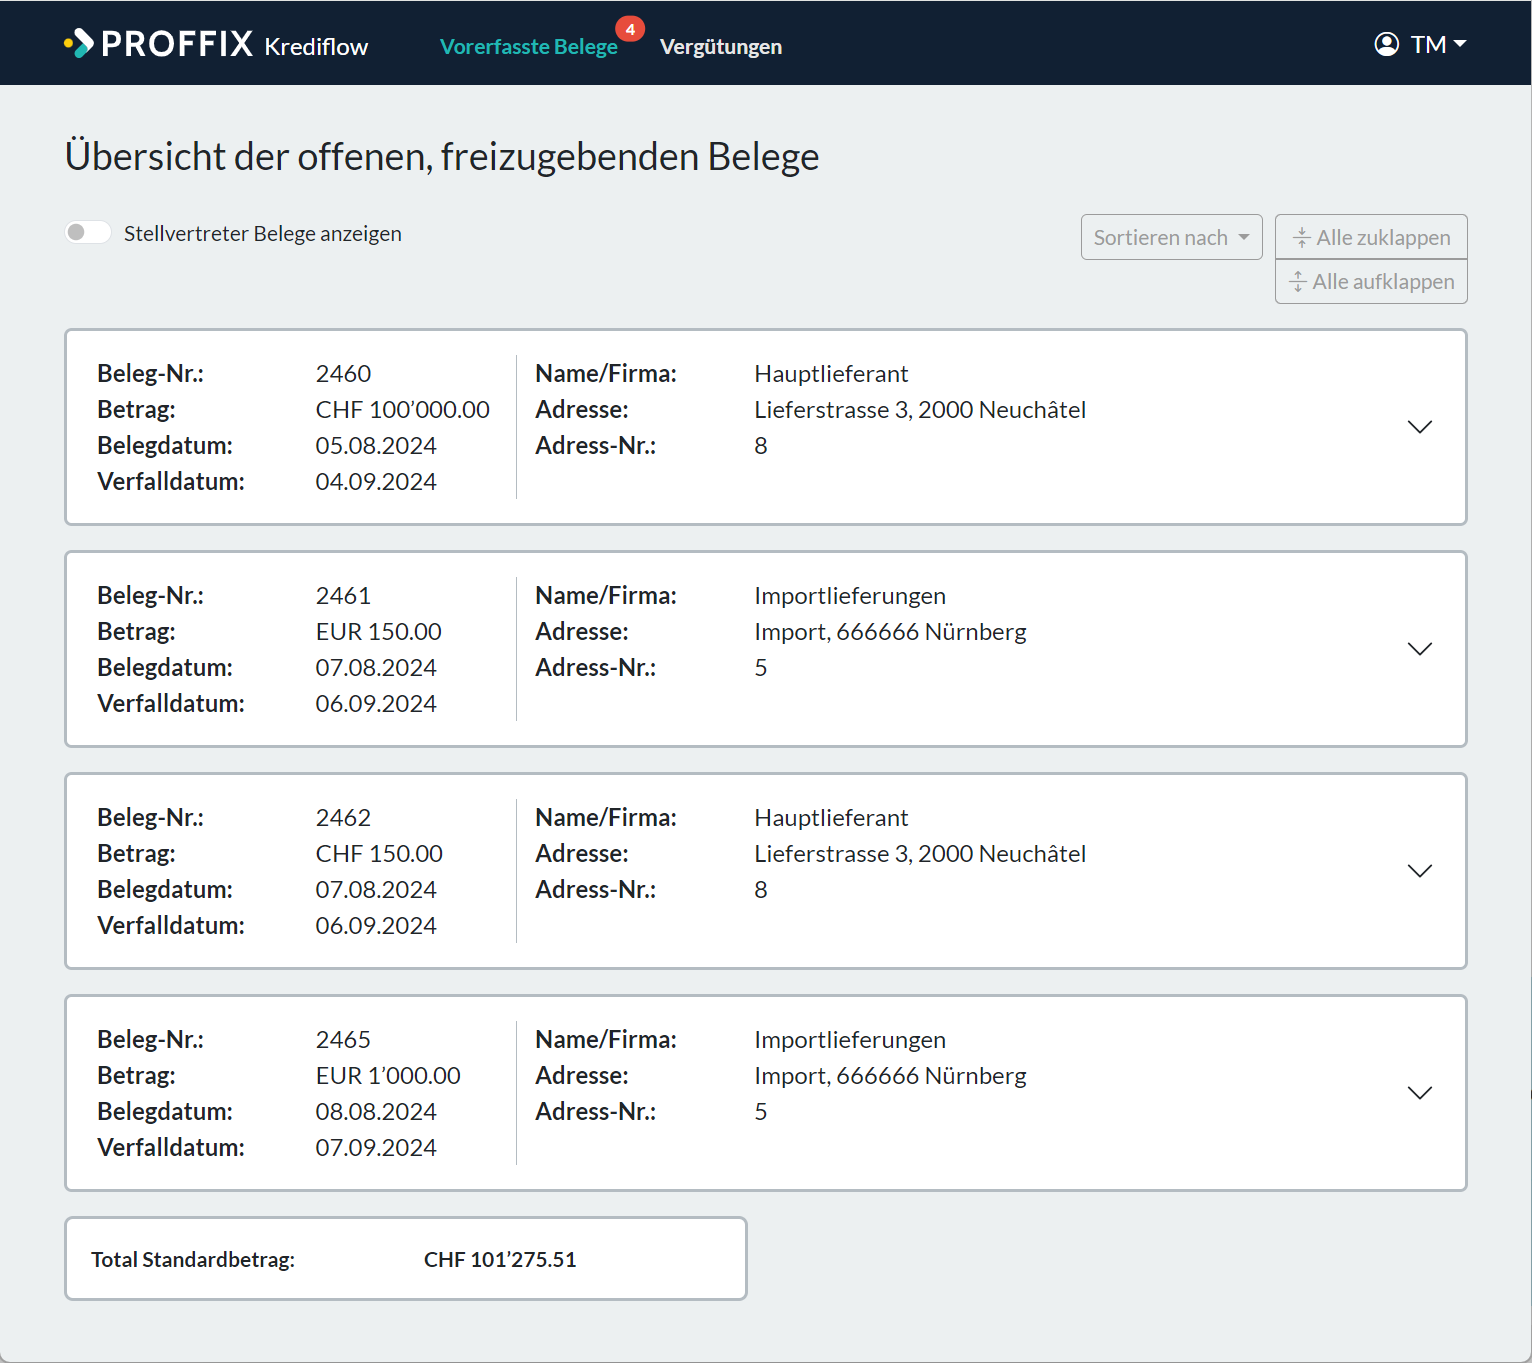
Task: Expand Beleg 2461 details chevron
Action: pyautogui.click(x=1419, y=649)
